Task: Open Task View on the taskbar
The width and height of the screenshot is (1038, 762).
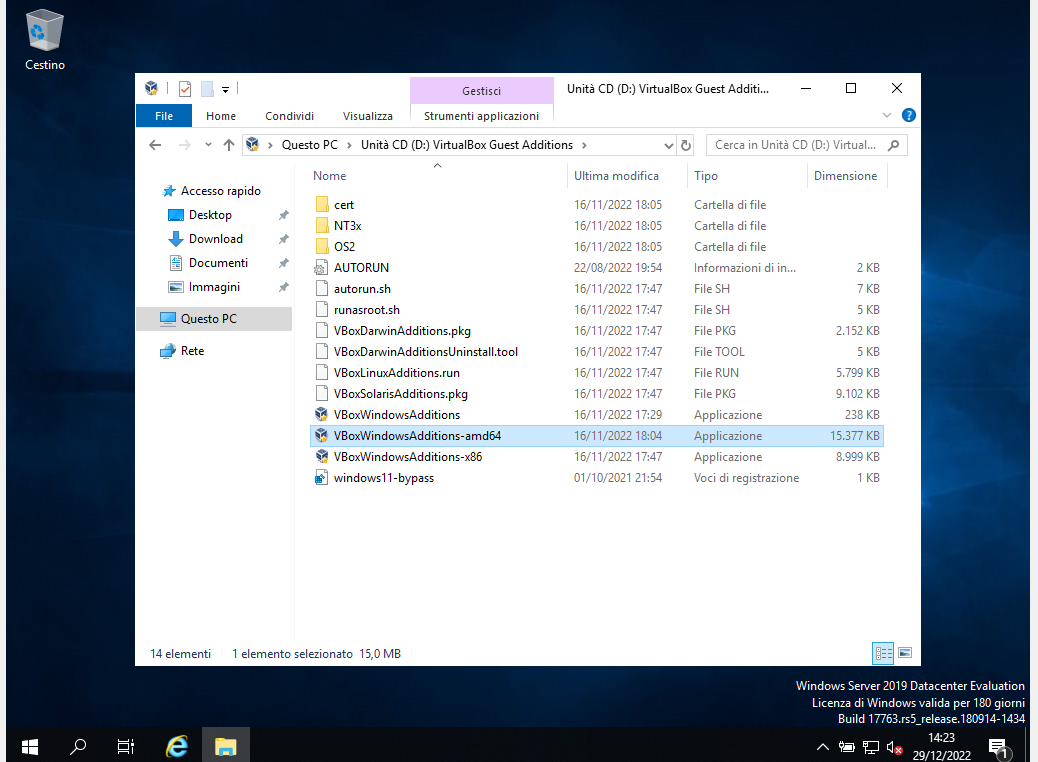Action: [x=126, y=747]
